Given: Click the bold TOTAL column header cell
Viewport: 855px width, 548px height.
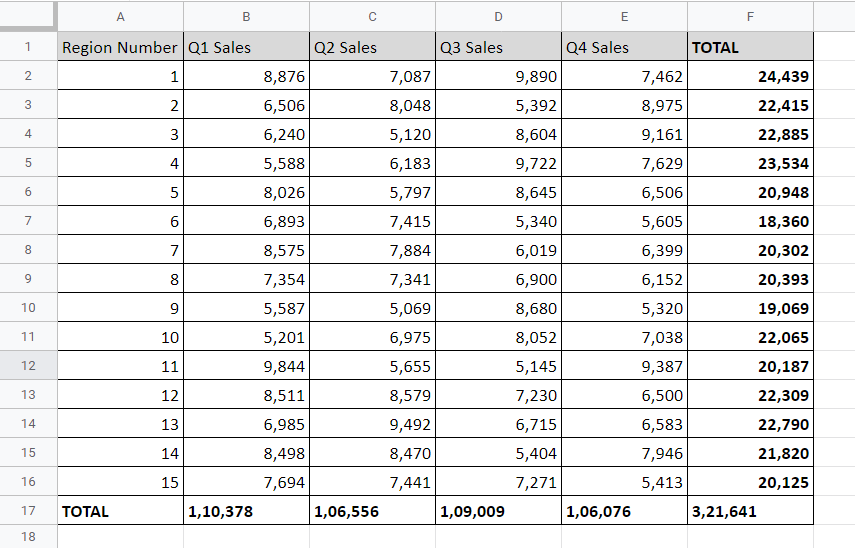Looking at the screenshot, I should point(750,47).
